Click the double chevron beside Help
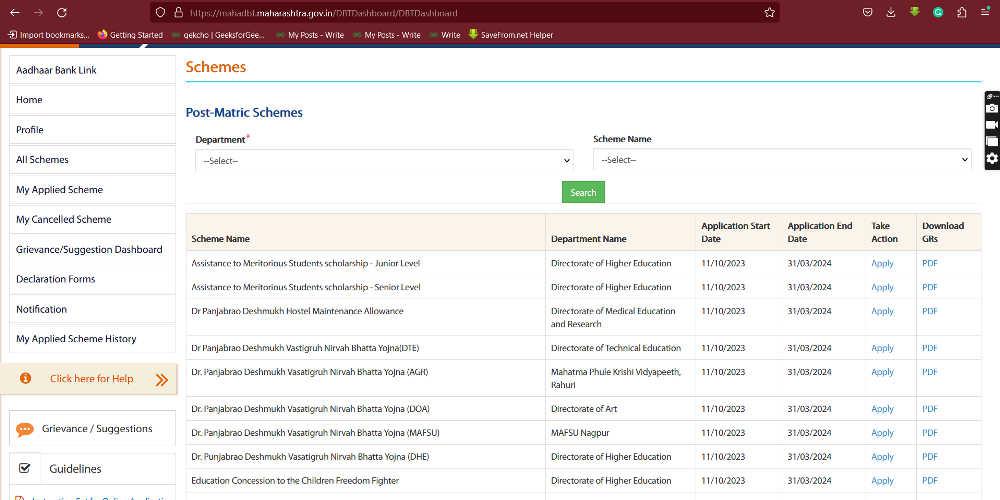 tap(161, 380)
